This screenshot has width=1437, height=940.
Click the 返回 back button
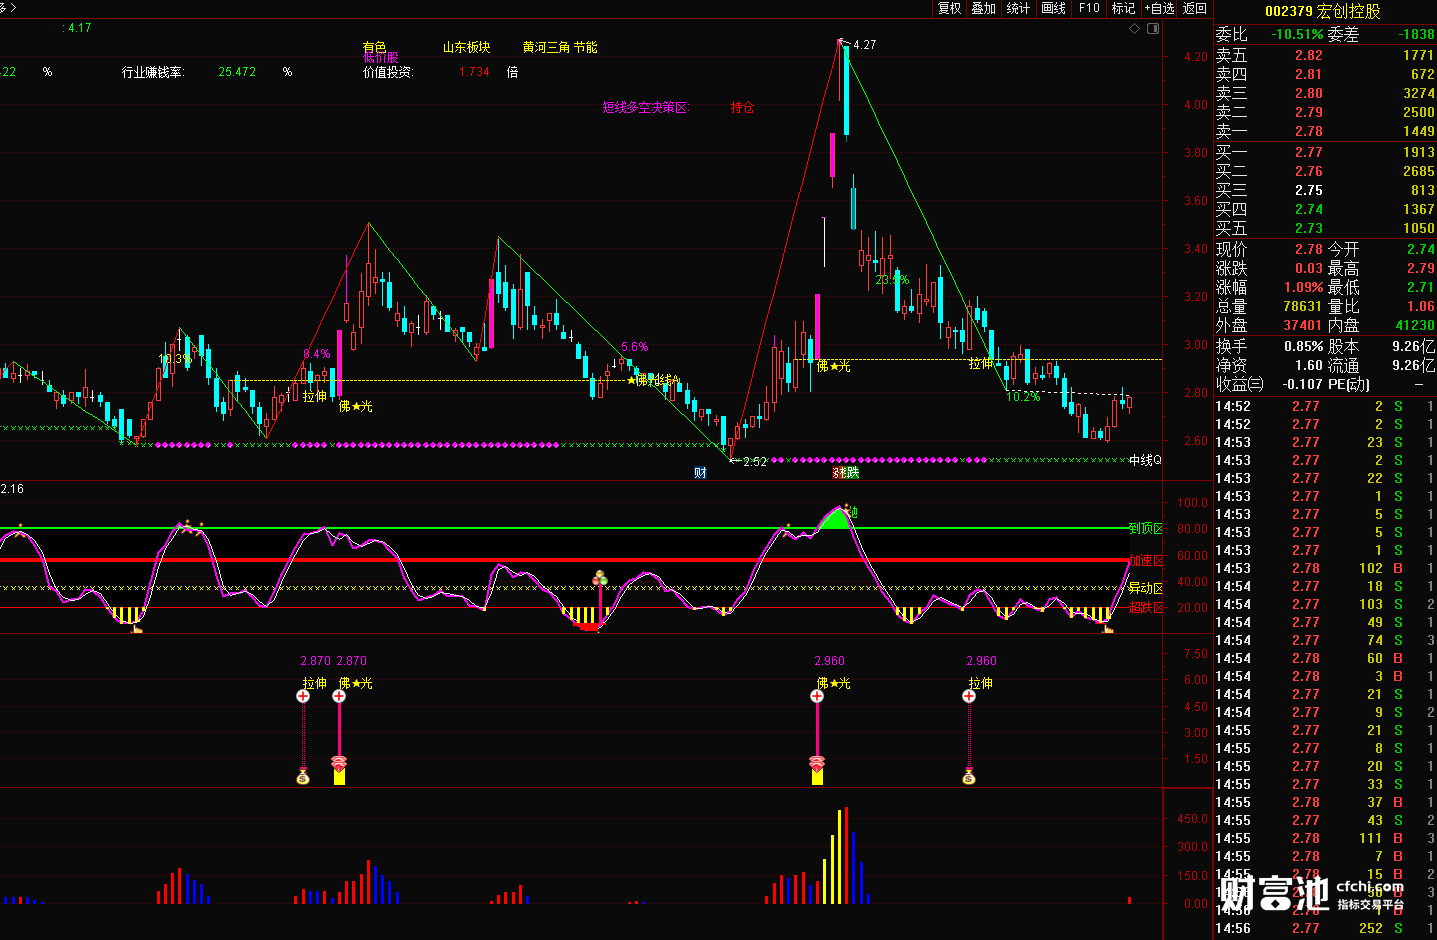click(x=1194, y=8)
